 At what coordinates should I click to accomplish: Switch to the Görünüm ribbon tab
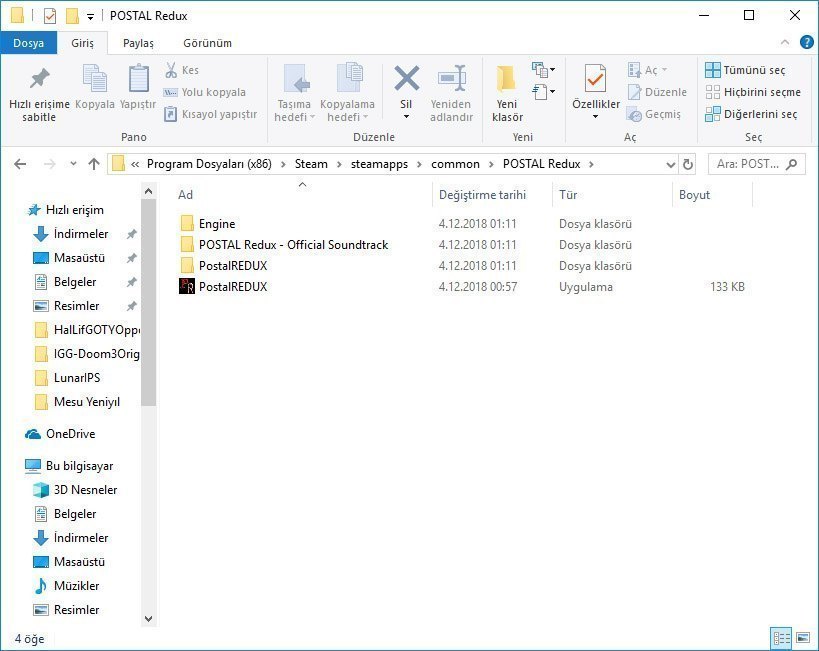[207, 43]
